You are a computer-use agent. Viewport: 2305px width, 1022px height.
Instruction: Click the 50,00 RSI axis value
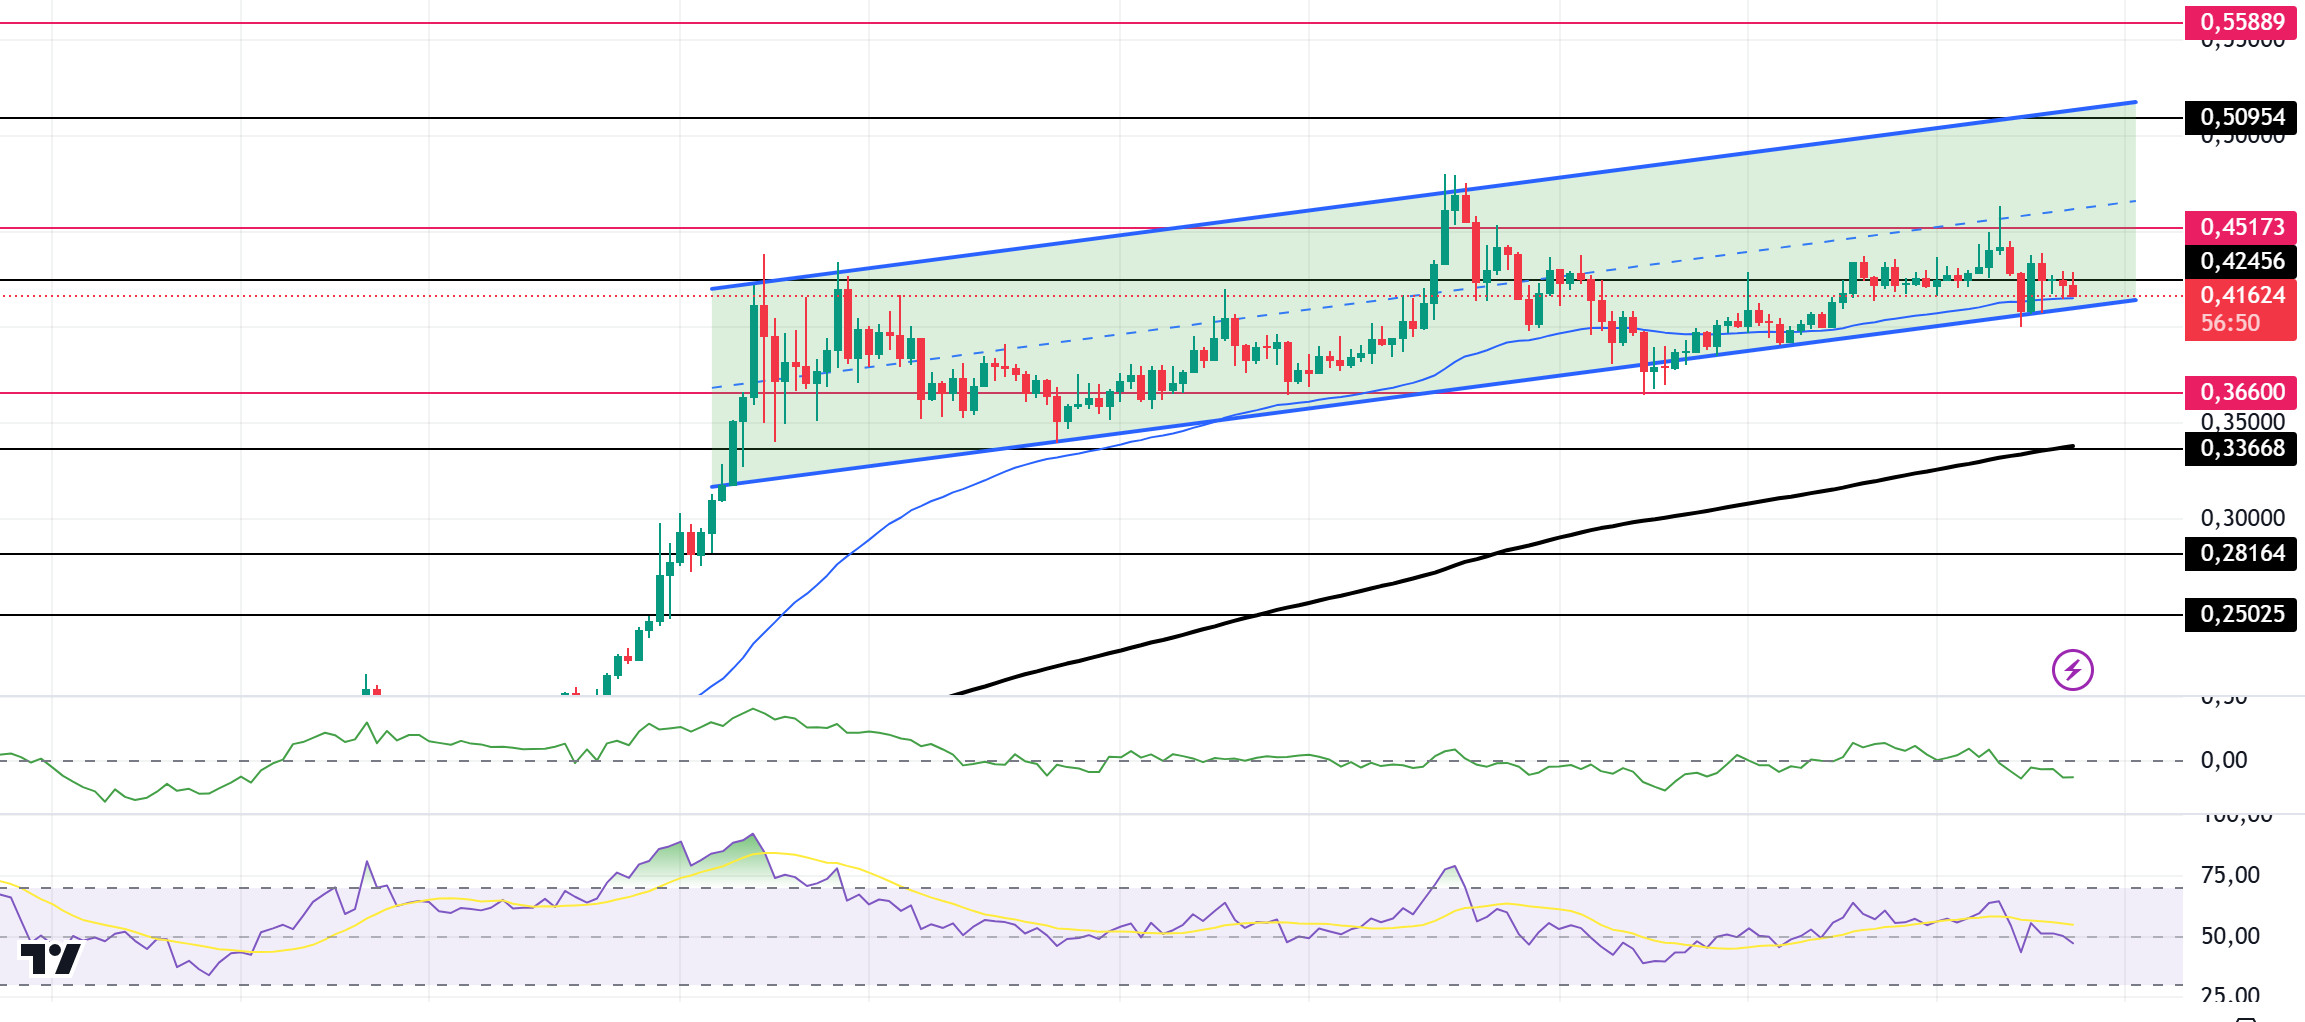[2230, 936]
